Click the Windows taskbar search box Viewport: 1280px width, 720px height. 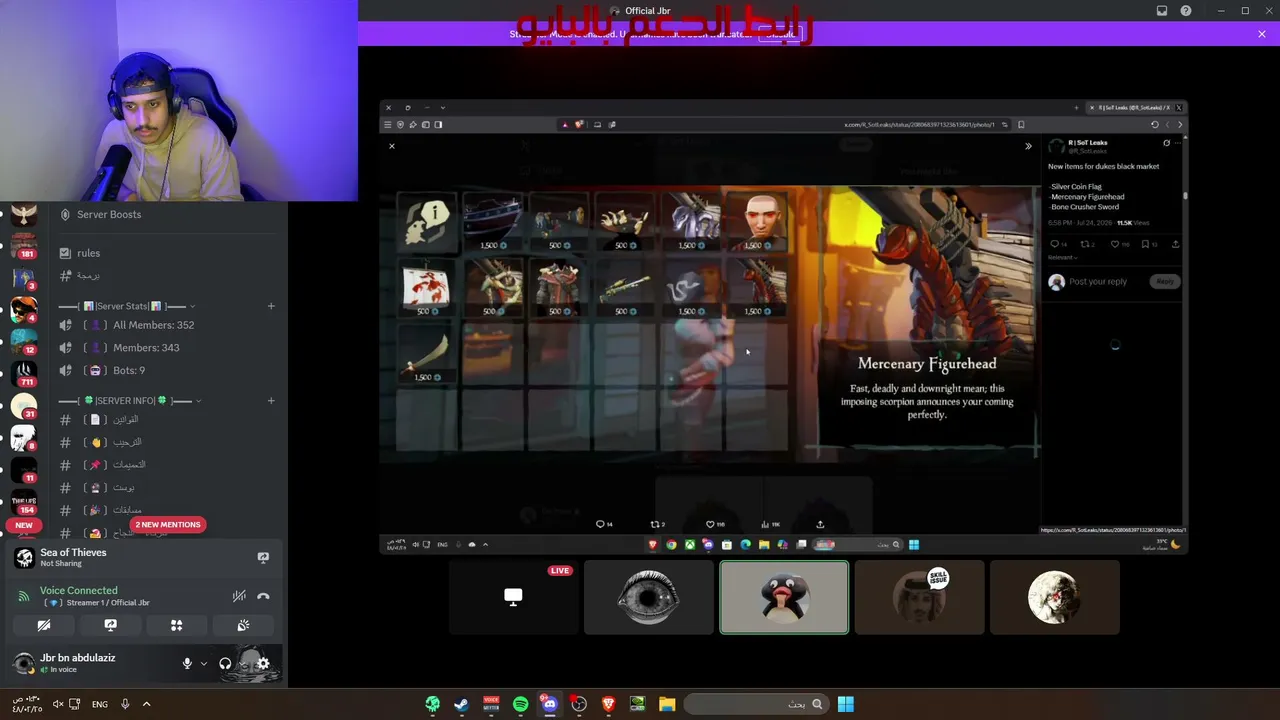click(x=757, y=704)
